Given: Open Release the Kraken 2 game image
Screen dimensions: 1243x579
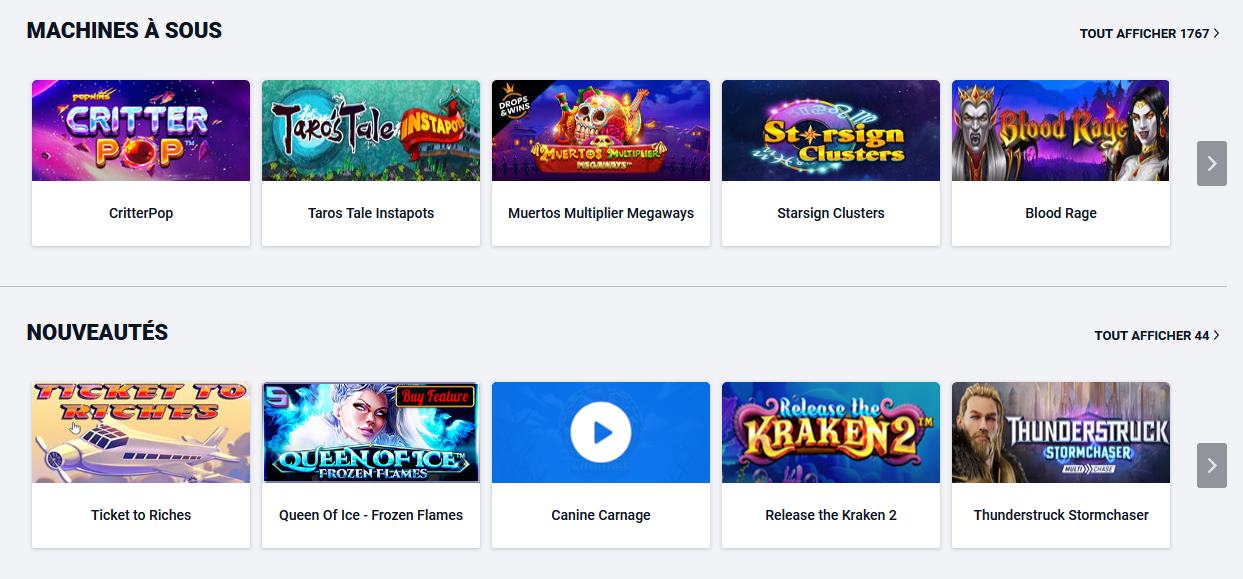Looking at the screenshot, I should coord(831,433).
